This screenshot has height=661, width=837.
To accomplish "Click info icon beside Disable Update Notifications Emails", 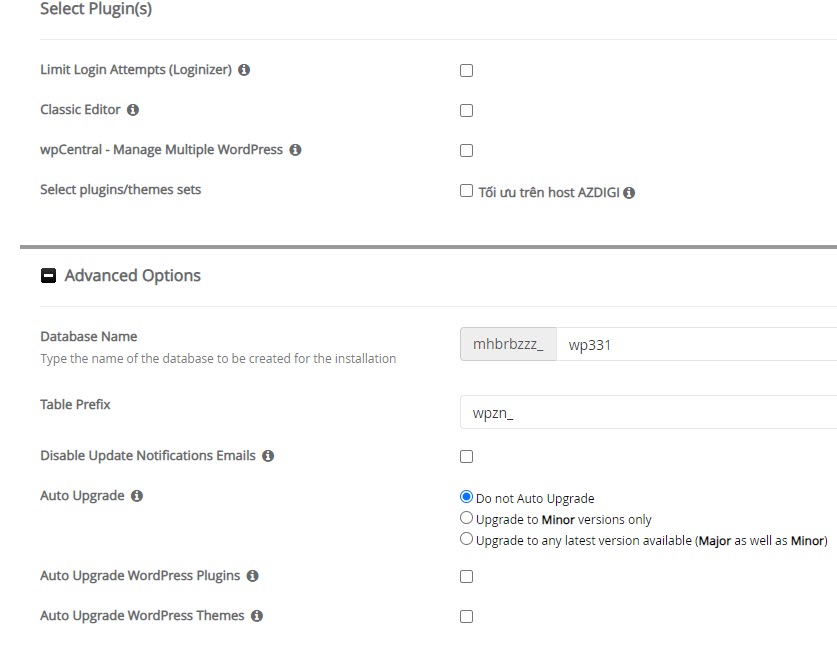I will tap(268, 456).
